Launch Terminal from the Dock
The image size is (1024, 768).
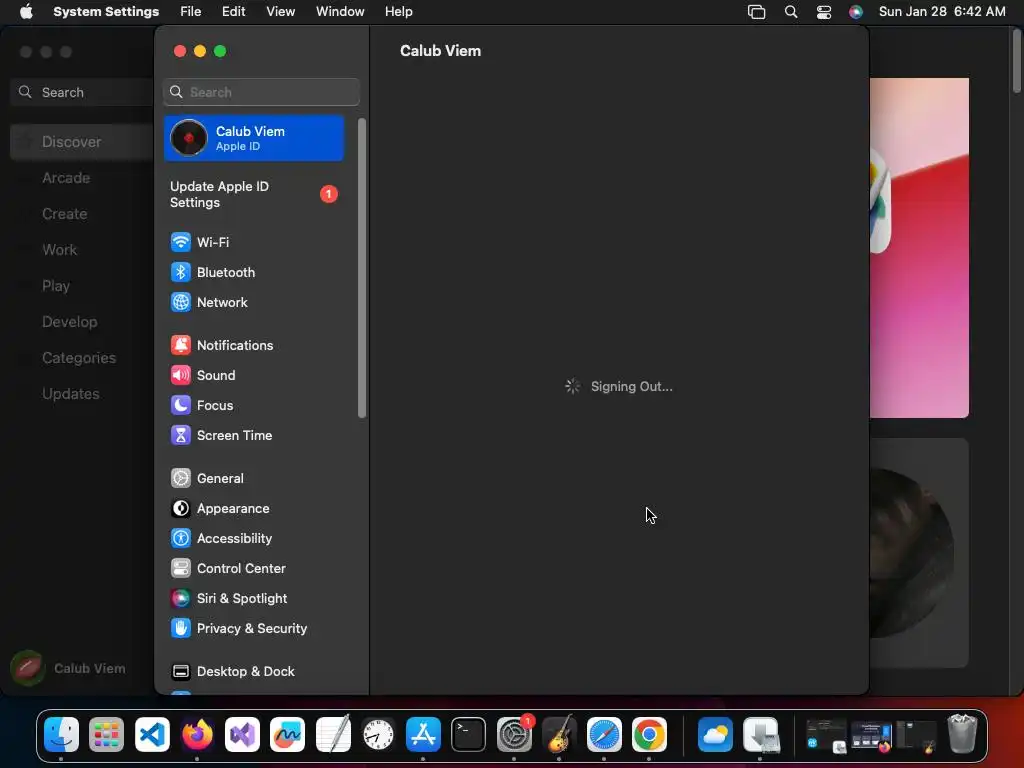[468, 735]
